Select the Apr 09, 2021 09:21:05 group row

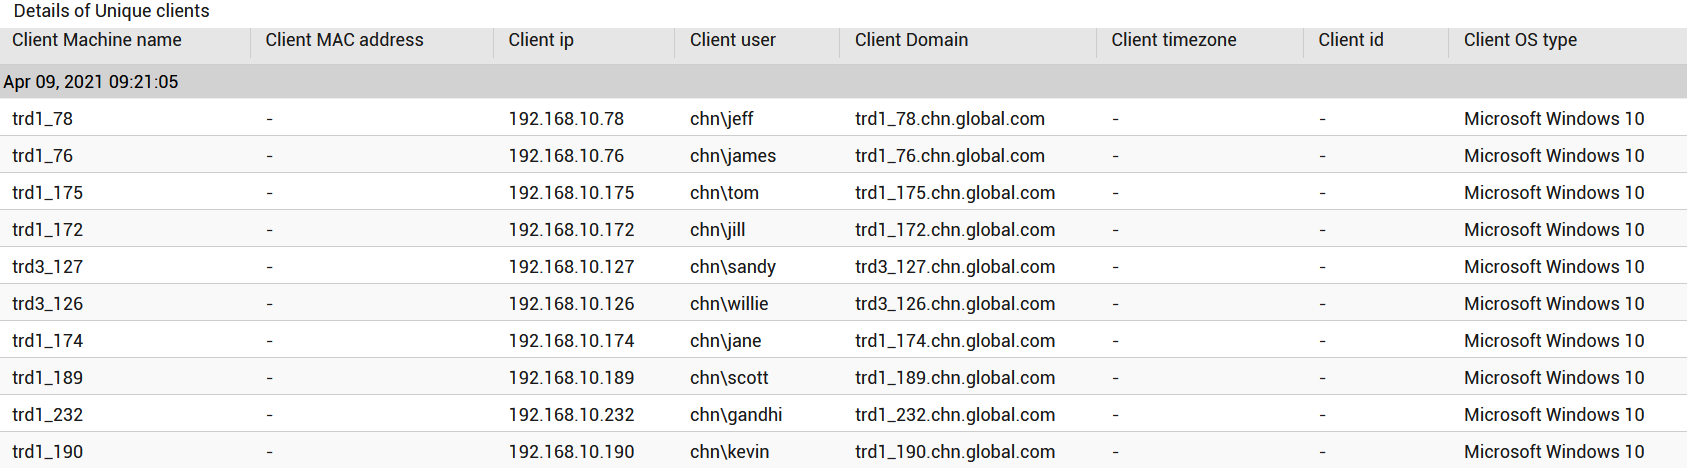(x=843, y=82)
